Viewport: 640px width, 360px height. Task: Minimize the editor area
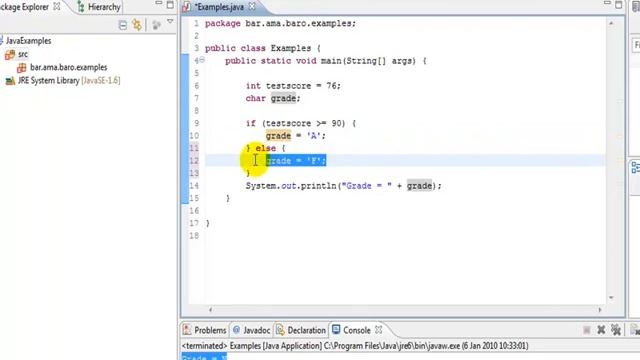[x=607, y=3]
